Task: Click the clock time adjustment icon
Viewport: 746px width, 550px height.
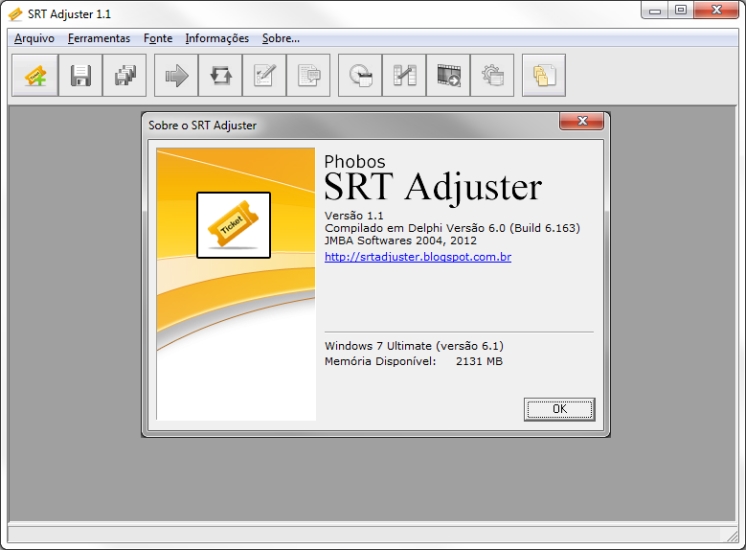Action: click(x=360, y=76)
